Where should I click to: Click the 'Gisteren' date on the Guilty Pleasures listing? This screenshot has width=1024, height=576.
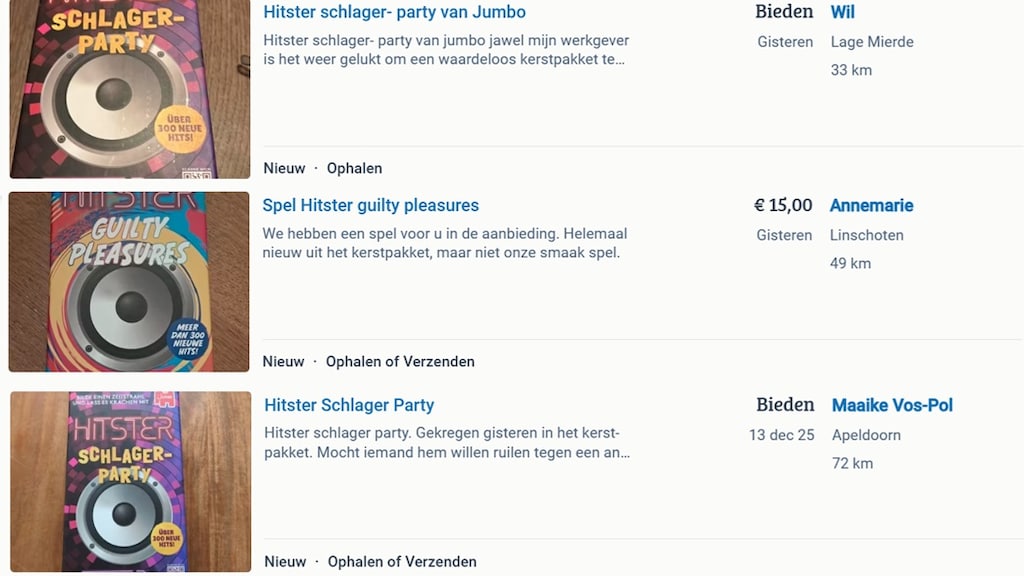coord(785,235)
